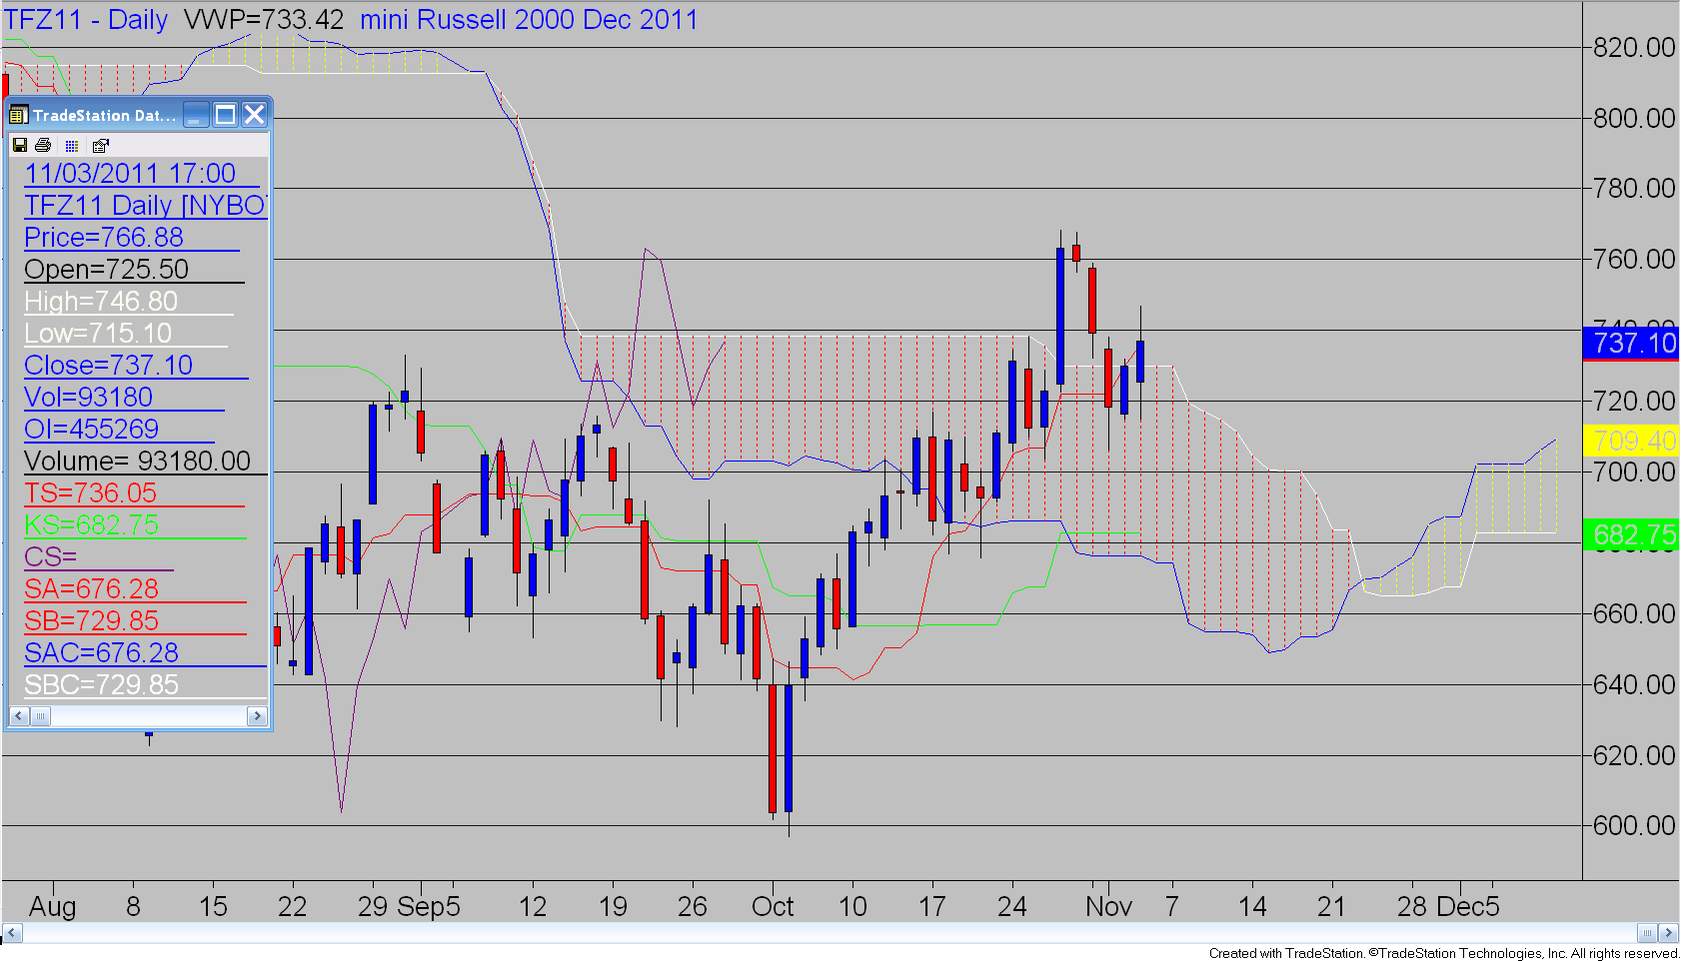Image resolution: width=1681 pixels, height=961 pixels.
Task: Click the 'Sep5' label on the date axis
Action: point(429,907)
